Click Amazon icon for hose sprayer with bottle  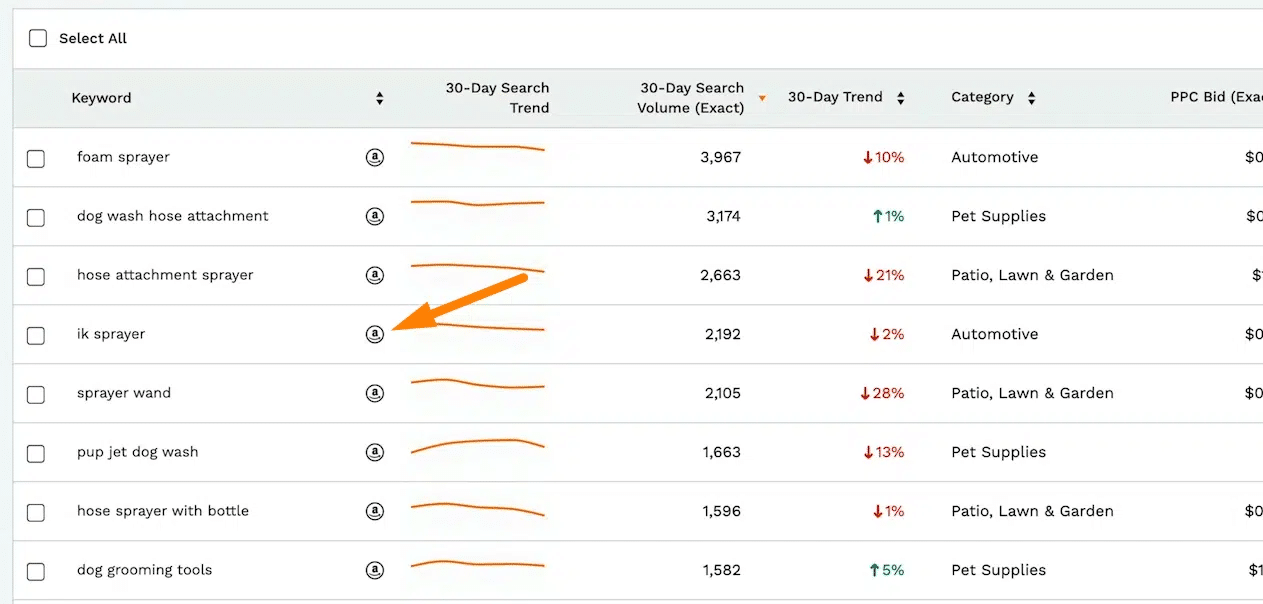tap(375, 511)
